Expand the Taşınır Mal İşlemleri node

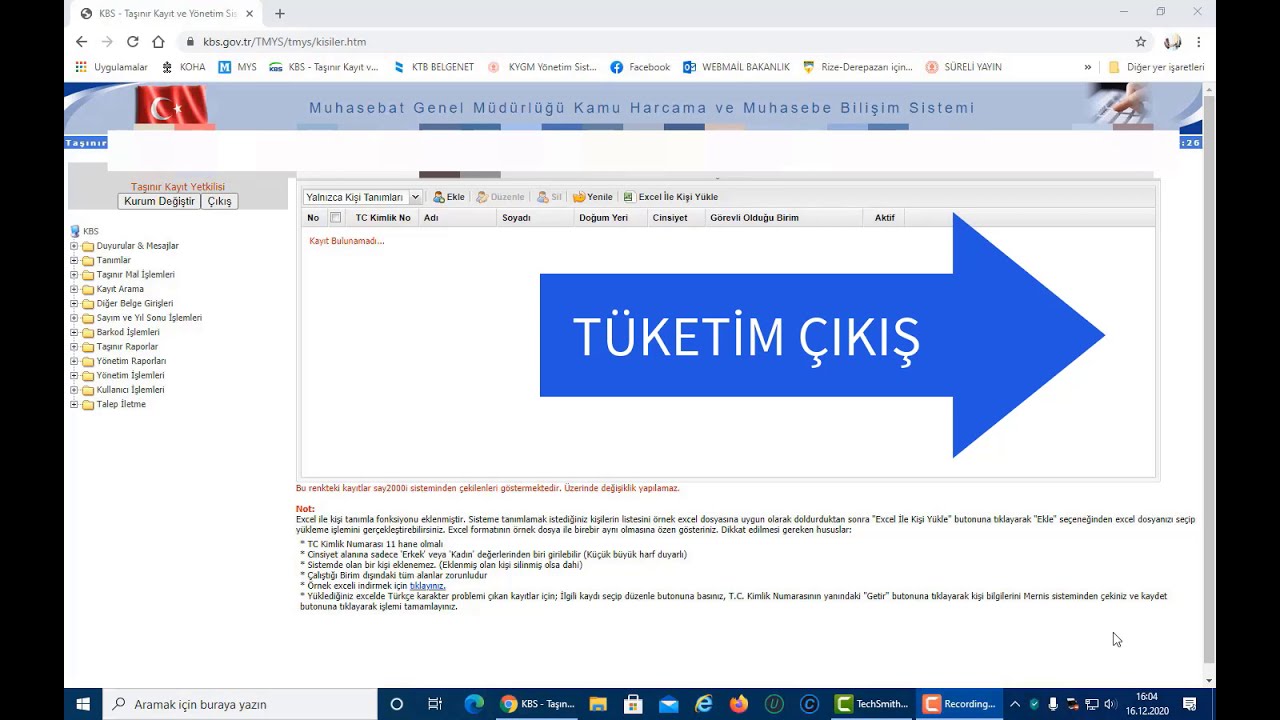[x=74, y=274]
